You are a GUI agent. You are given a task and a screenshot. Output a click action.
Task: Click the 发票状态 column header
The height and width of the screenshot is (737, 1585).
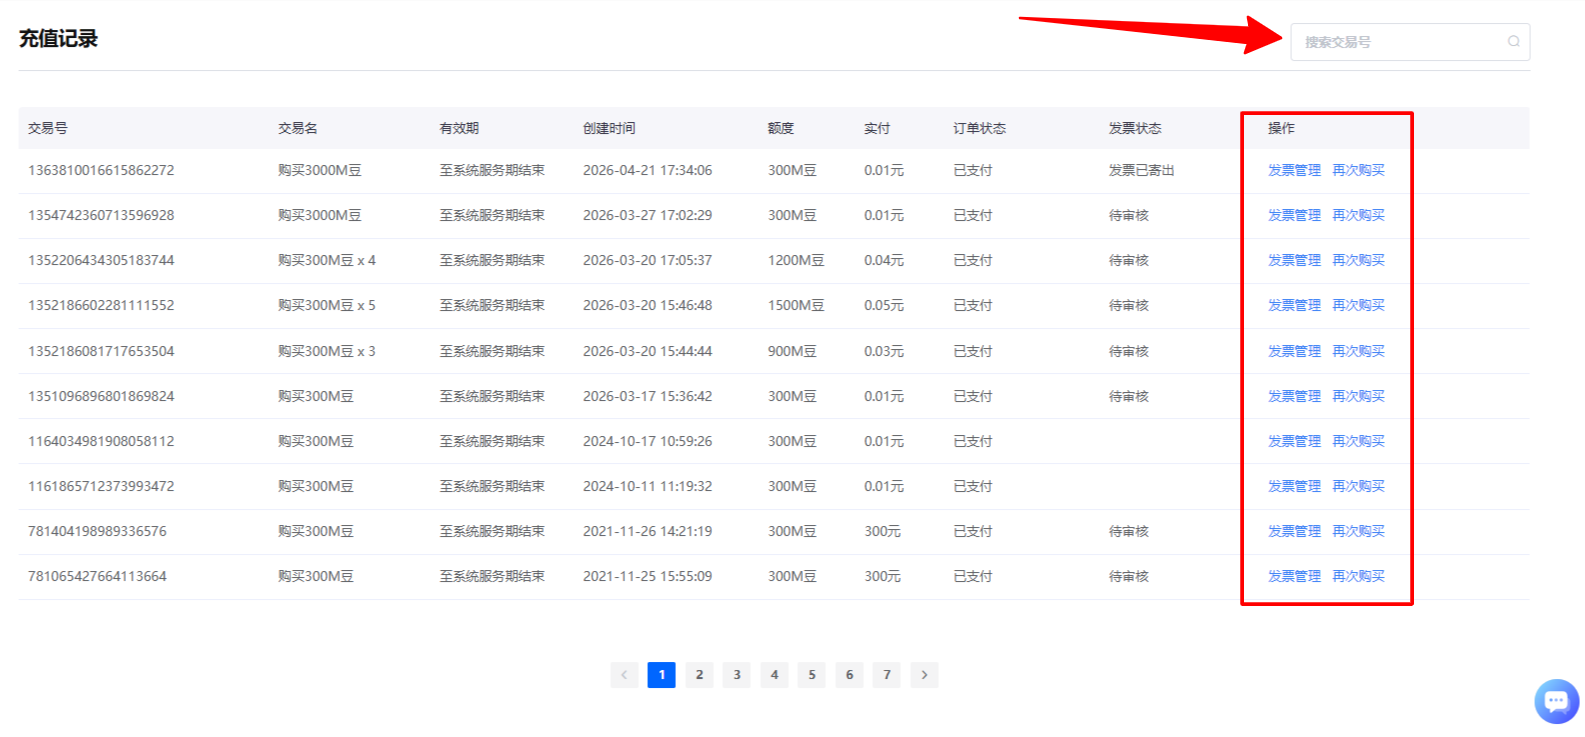1135,128
